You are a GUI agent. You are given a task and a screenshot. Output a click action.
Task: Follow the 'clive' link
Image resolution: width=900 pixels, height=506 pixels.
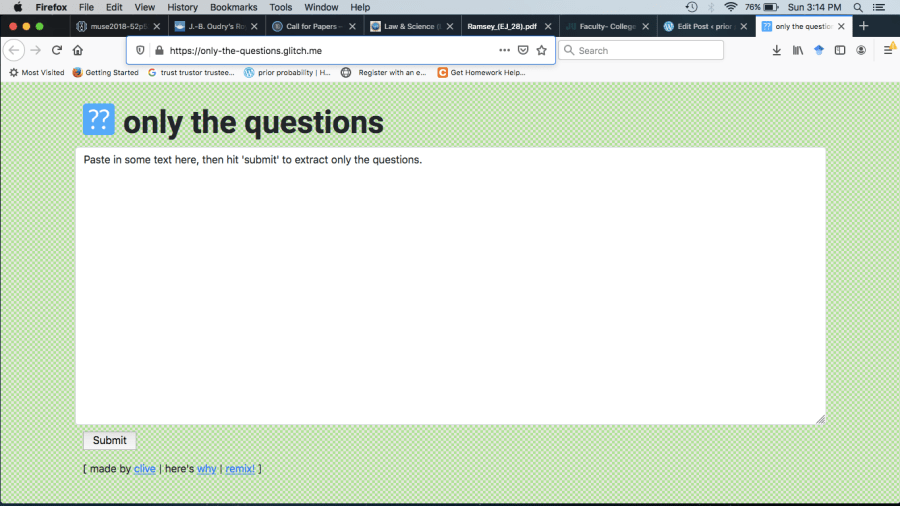(144, 468)
